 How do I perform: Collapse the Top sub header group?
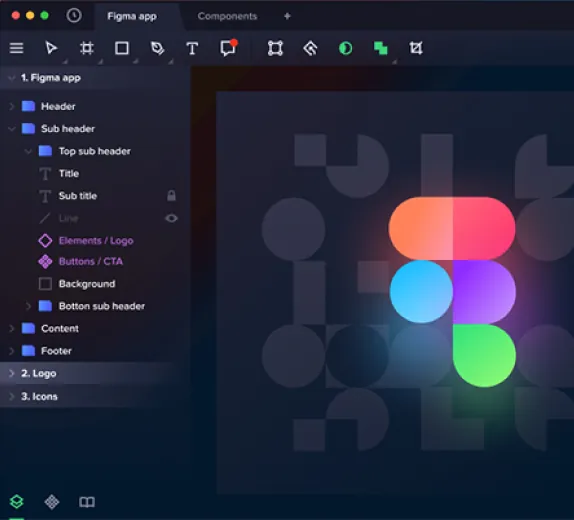pos(28,151)
